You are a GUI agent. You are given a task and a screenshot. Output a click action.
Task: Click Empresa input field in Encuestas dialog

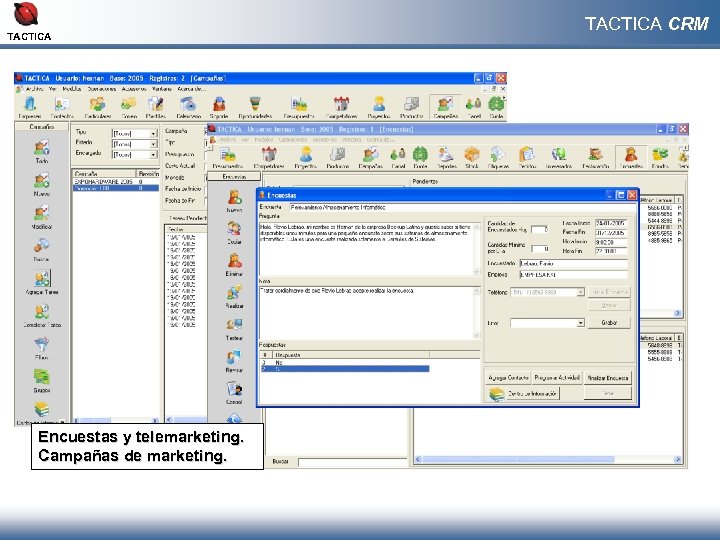pyautogui.click(x=573, y=275)
